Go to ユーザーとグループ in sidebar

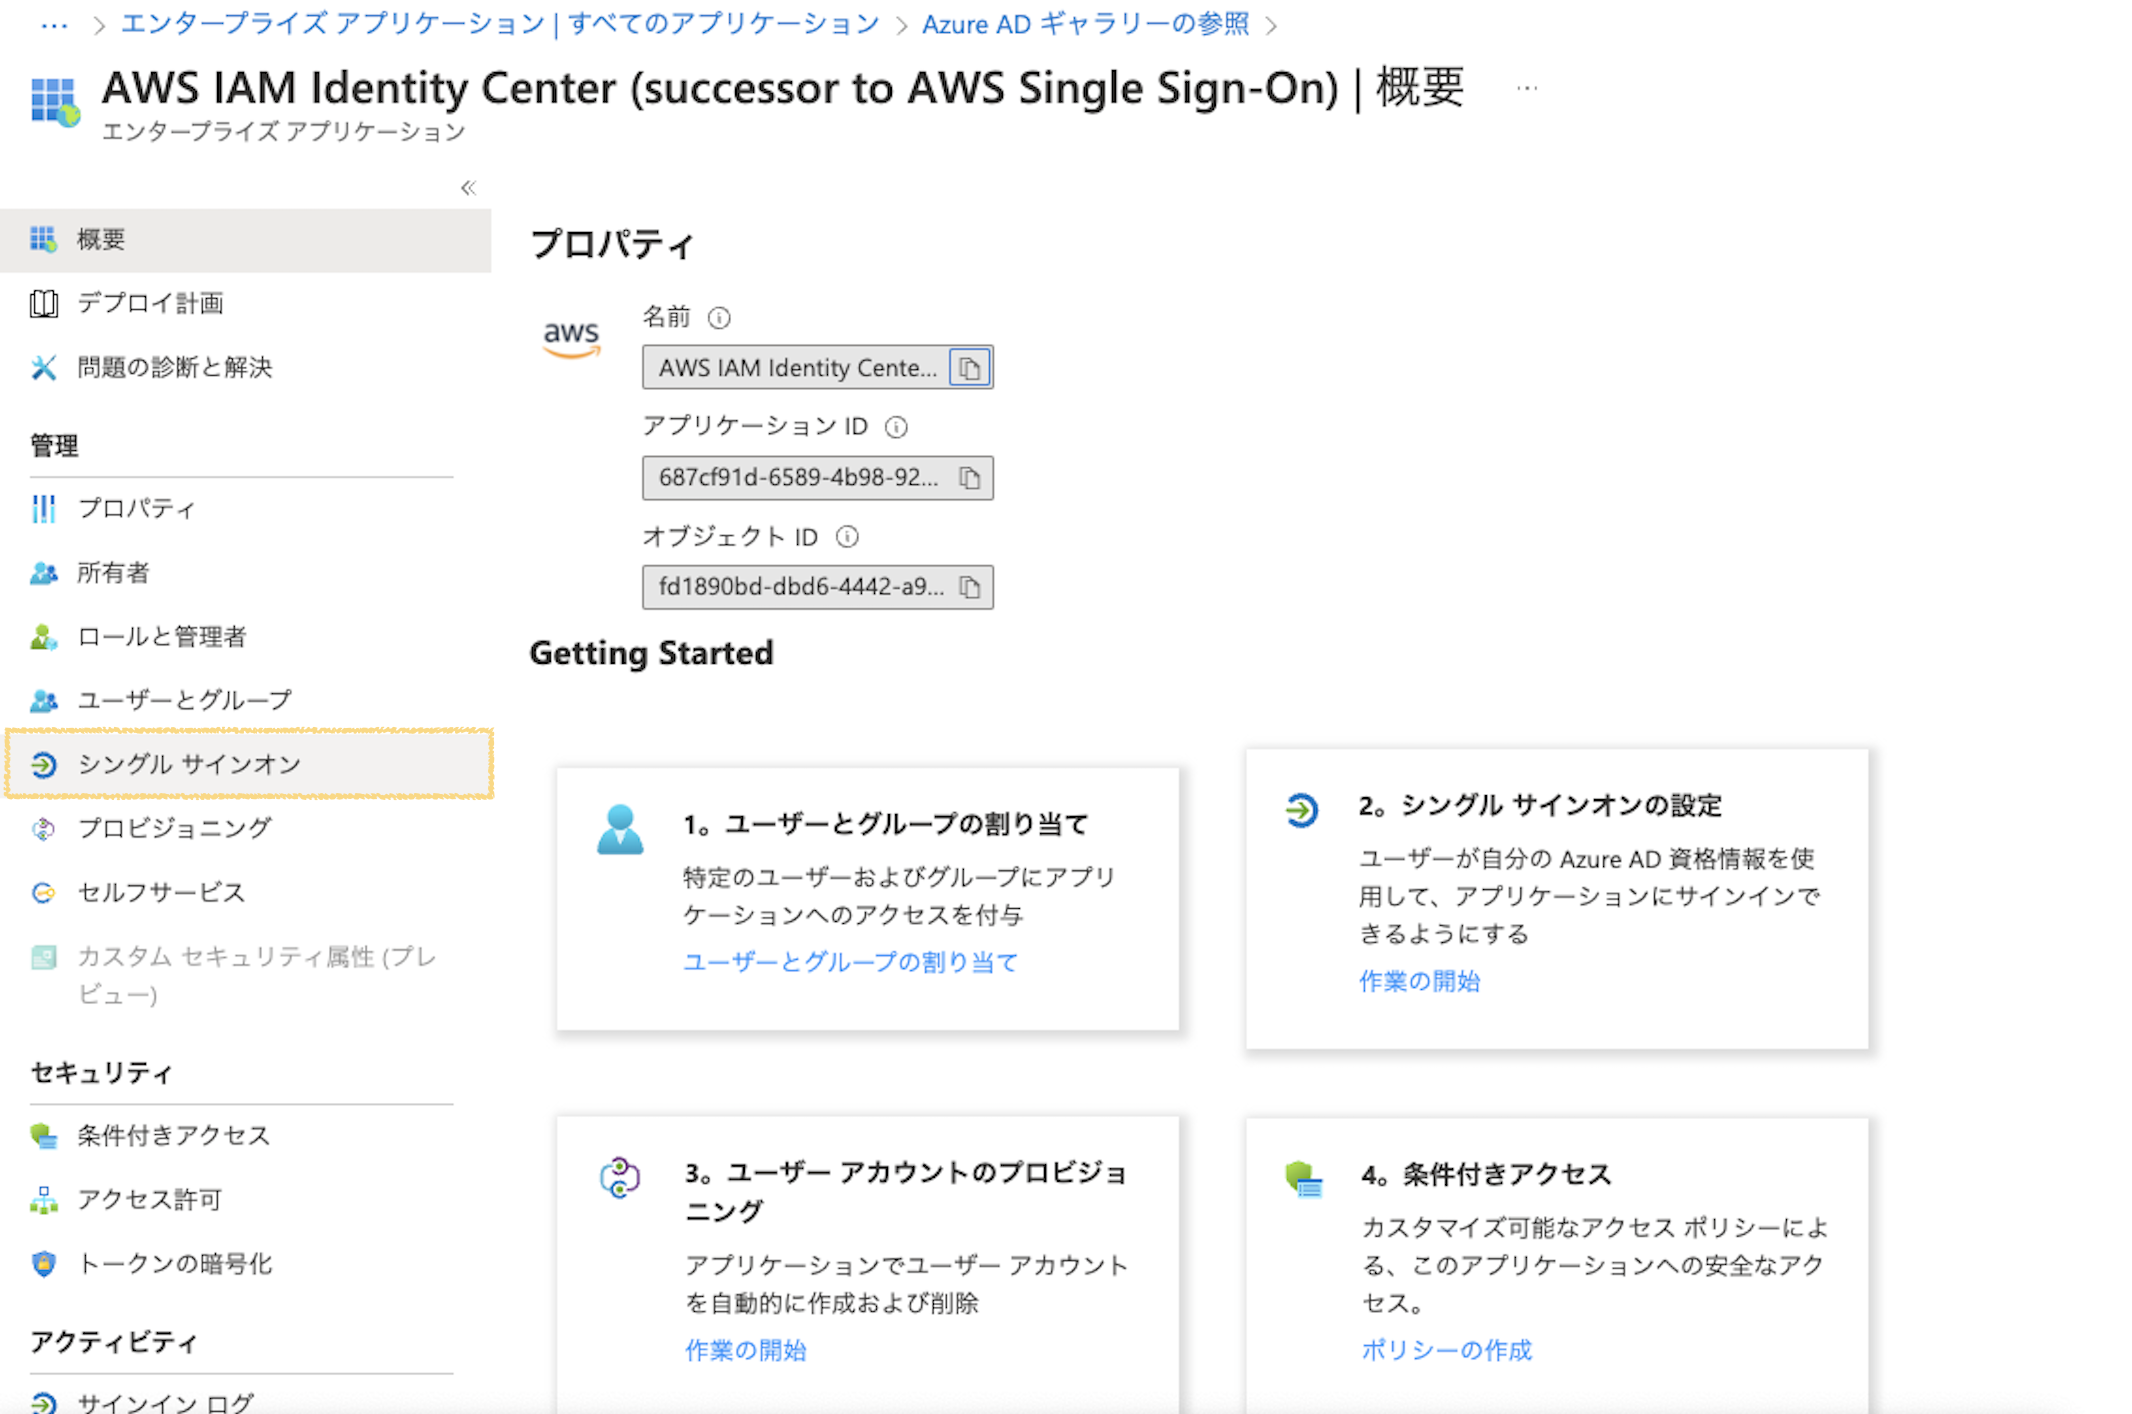pyautogui.click(x=185, y=700)
